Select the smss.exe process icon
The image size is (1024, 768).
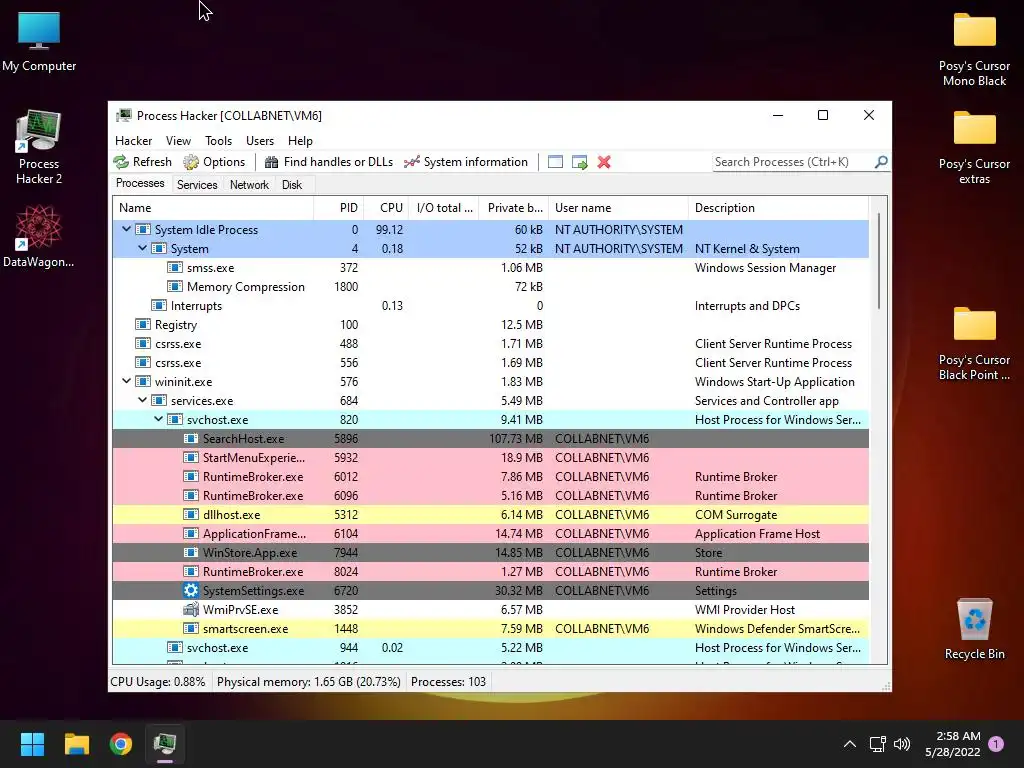[x=174, y=267]
